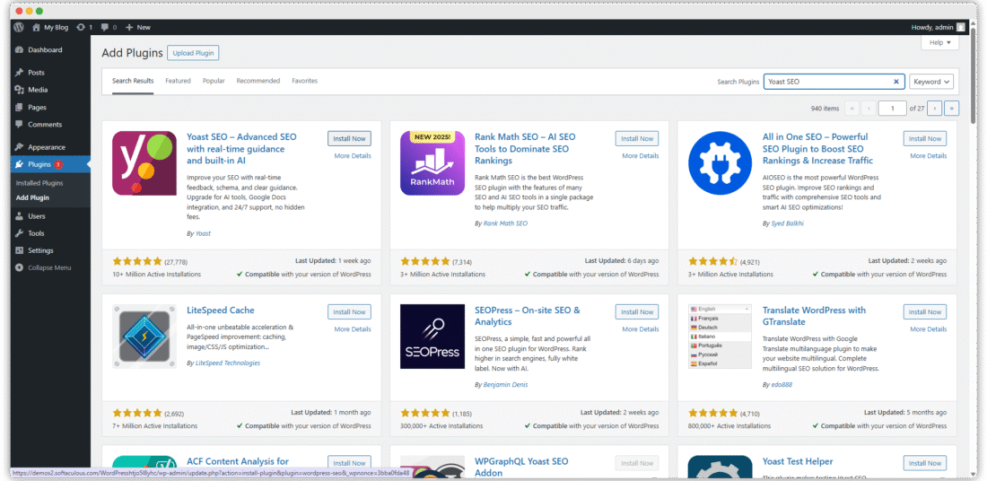Image resolution: width=987 pixels, height=481 pixels.
Task: Open More Details for SEOPress
Action: tap(641, 329)
